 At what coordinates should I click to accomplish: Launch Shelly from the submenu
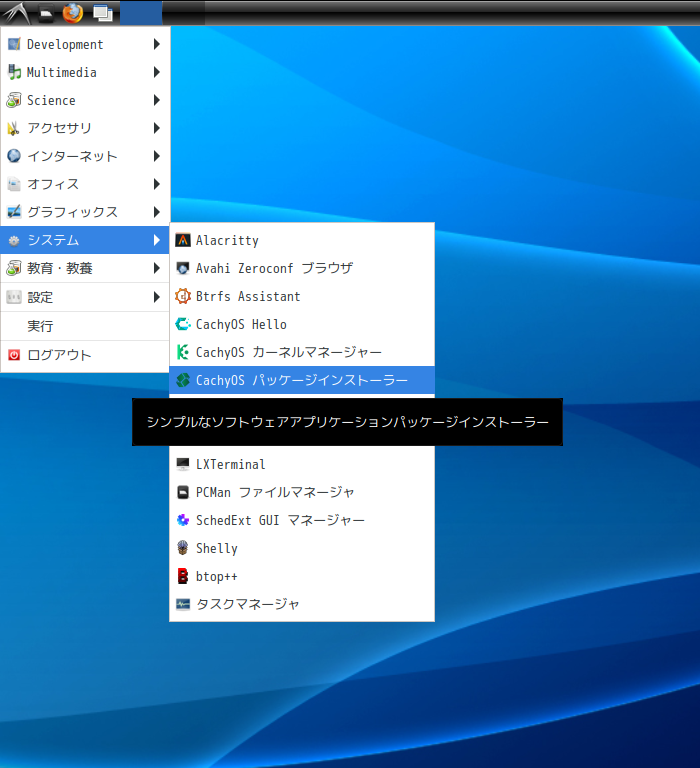pos(302,548)
